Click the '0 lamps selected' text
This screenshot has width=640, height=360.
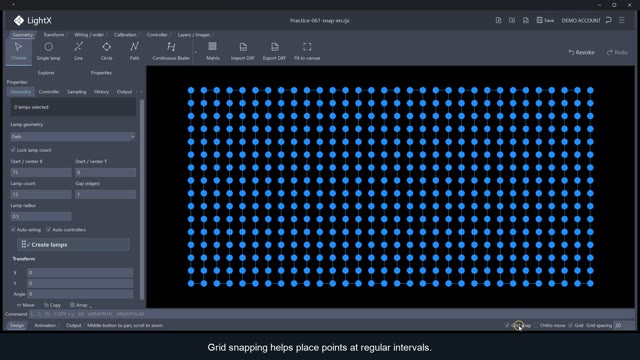pos(31,107)
